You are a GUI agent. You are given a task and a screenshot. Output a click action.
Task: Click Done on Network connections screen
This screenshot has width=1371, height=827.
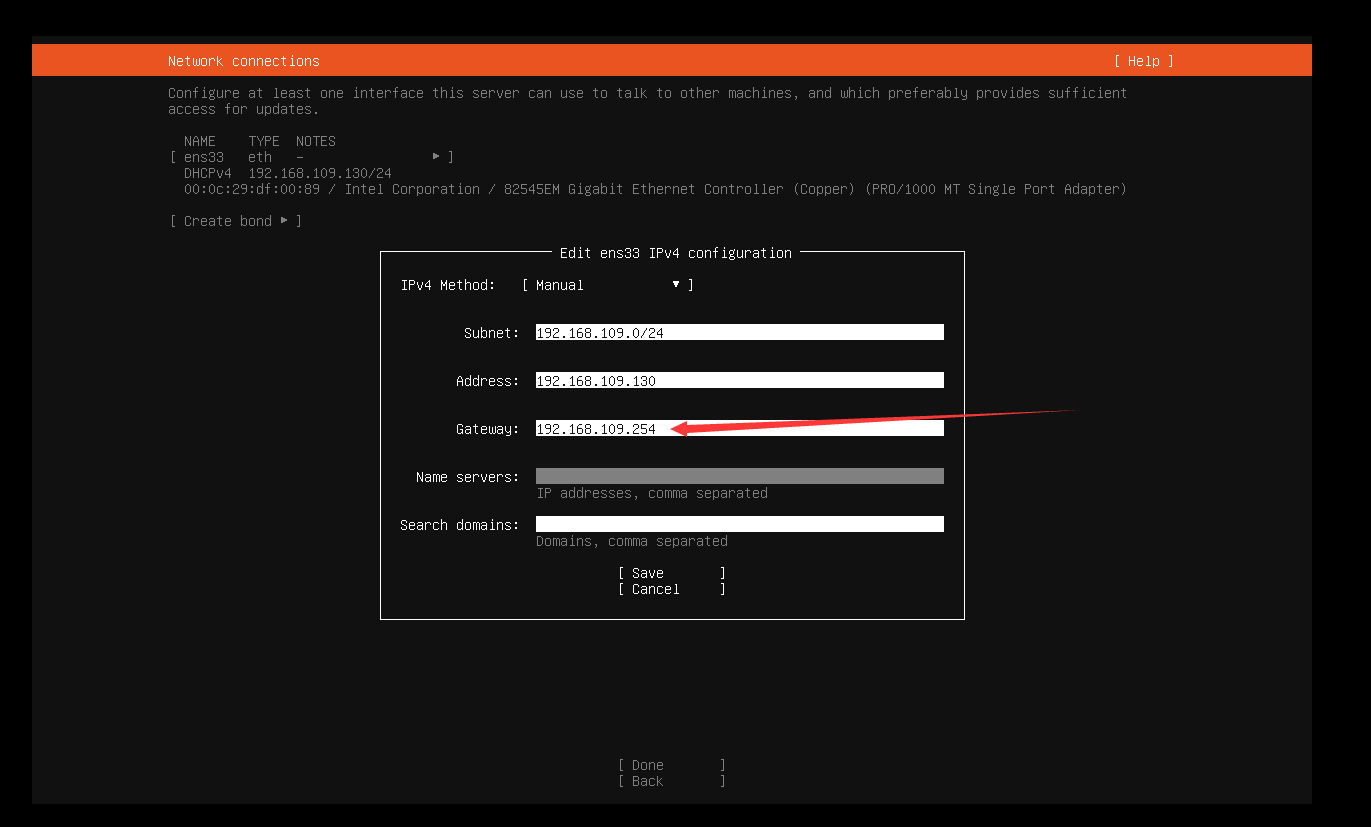[672, 765]
